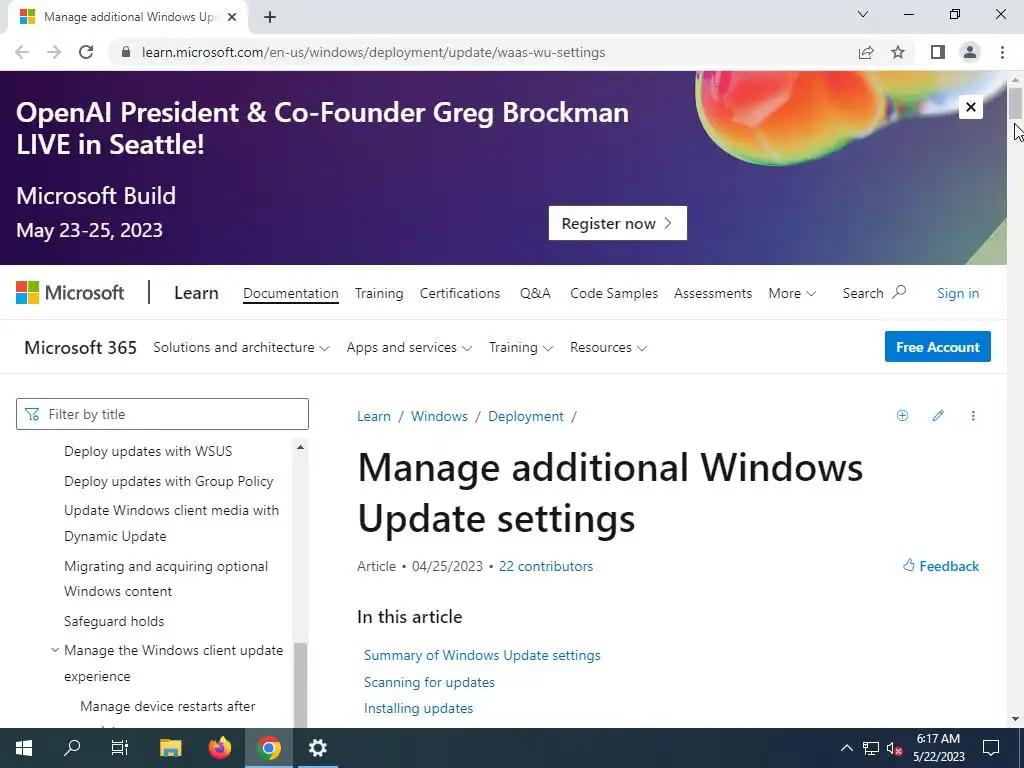
Task: Click the browser Forward arrow
Action: [x=54, y=52]
